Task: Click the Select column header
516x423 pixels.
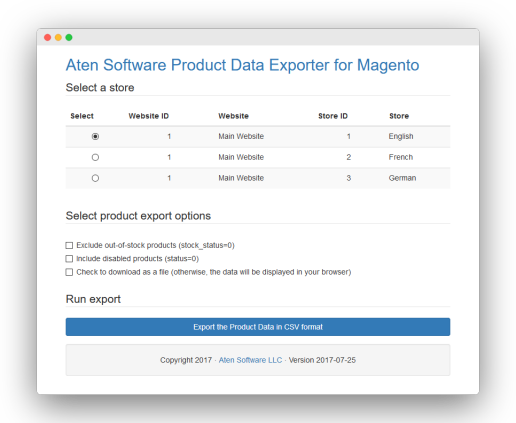Action: pos(82,116)
